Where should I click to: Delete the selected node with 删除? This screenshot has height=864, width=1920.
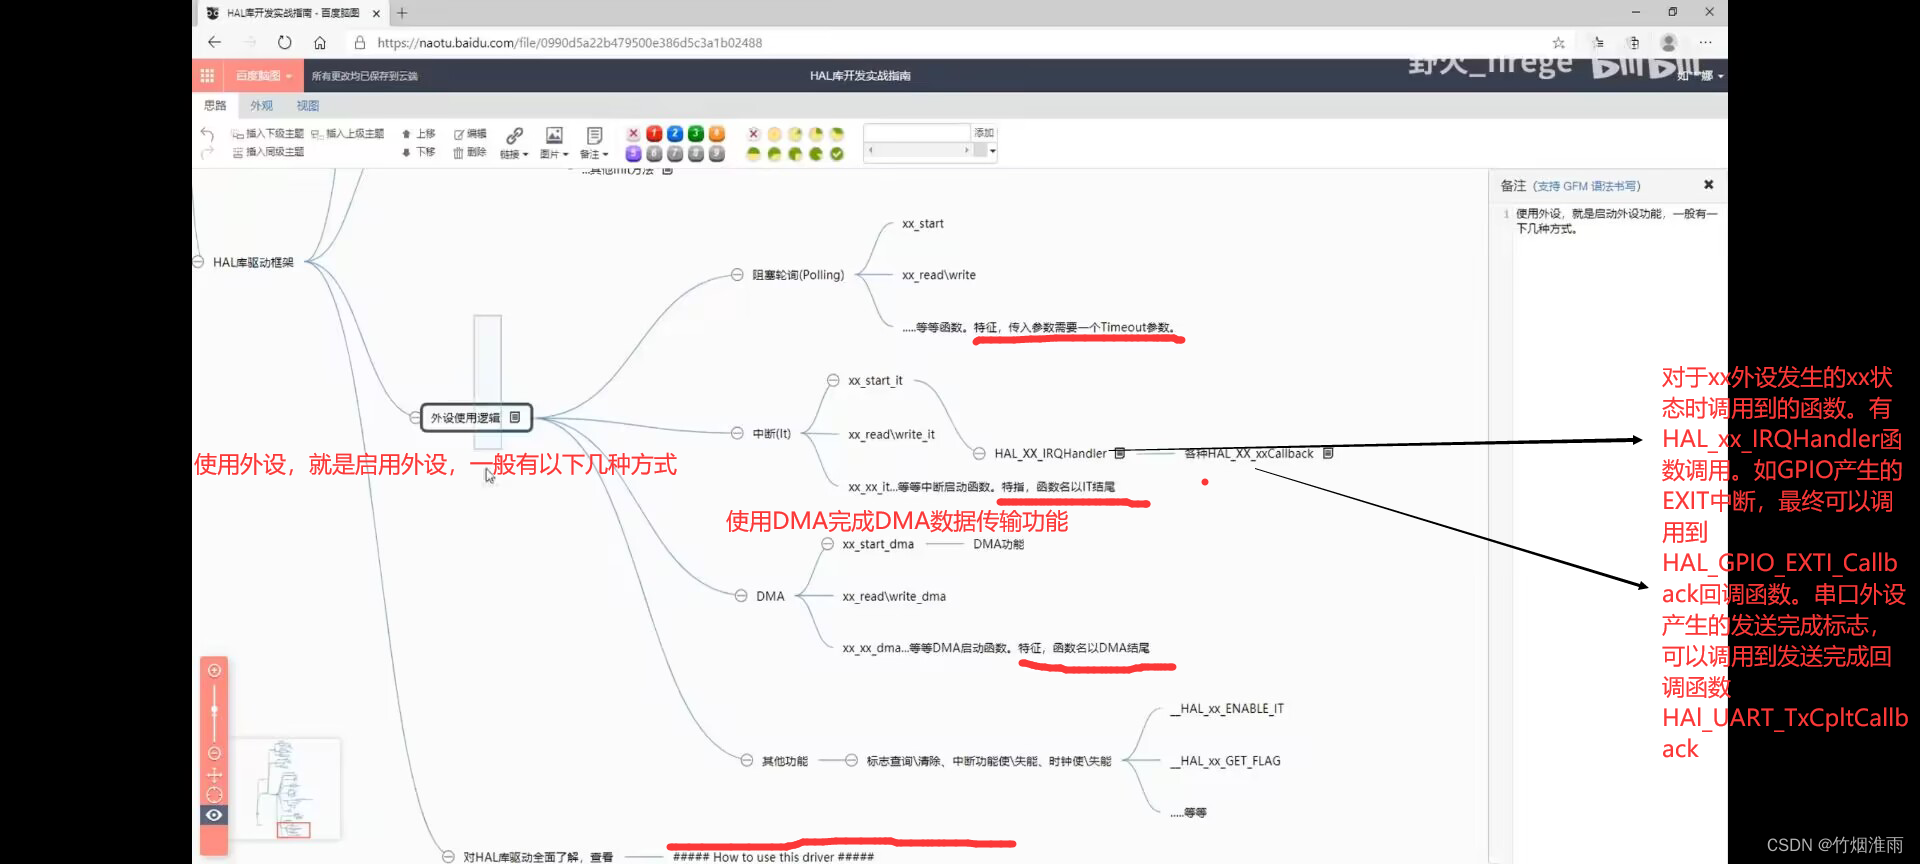(470, 152)
